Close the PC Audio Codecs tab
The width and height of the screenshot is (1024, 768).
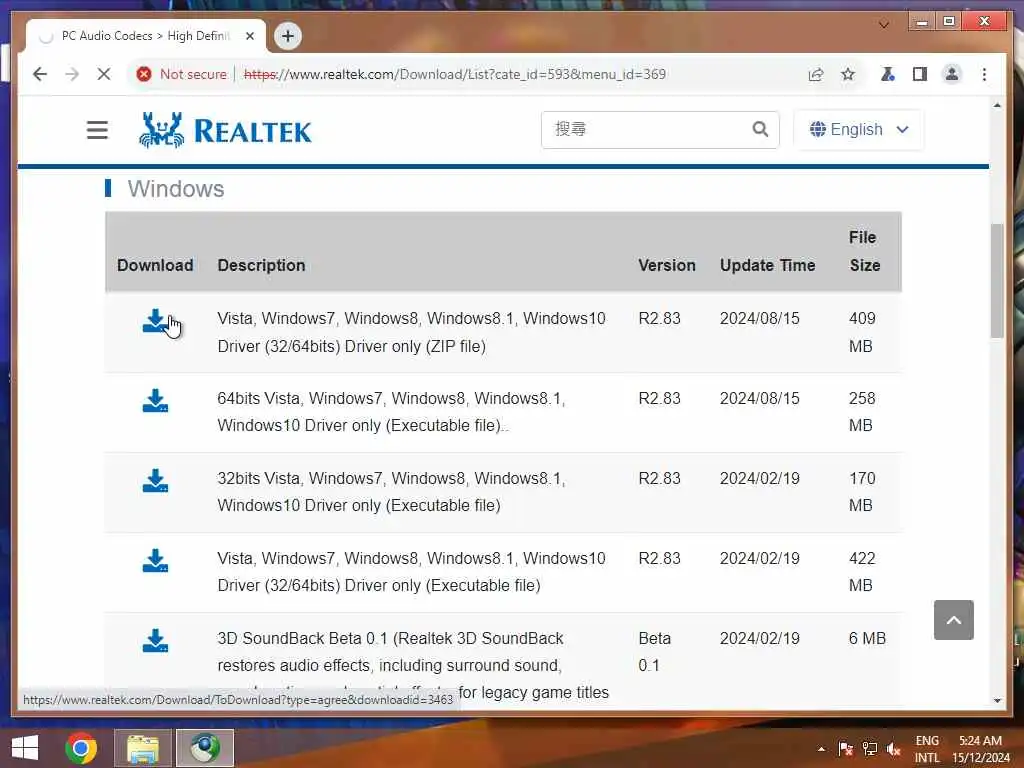point(249,36)
